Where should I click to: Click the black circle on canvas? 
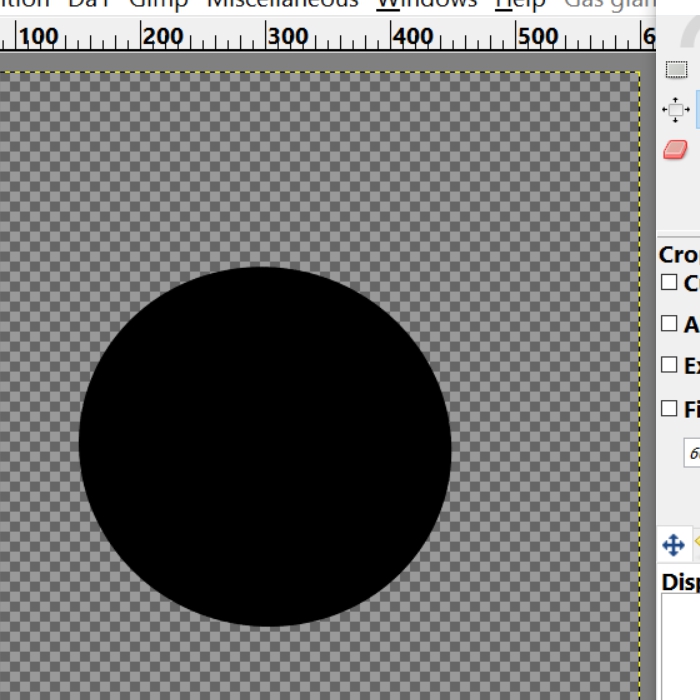point(265,447)
